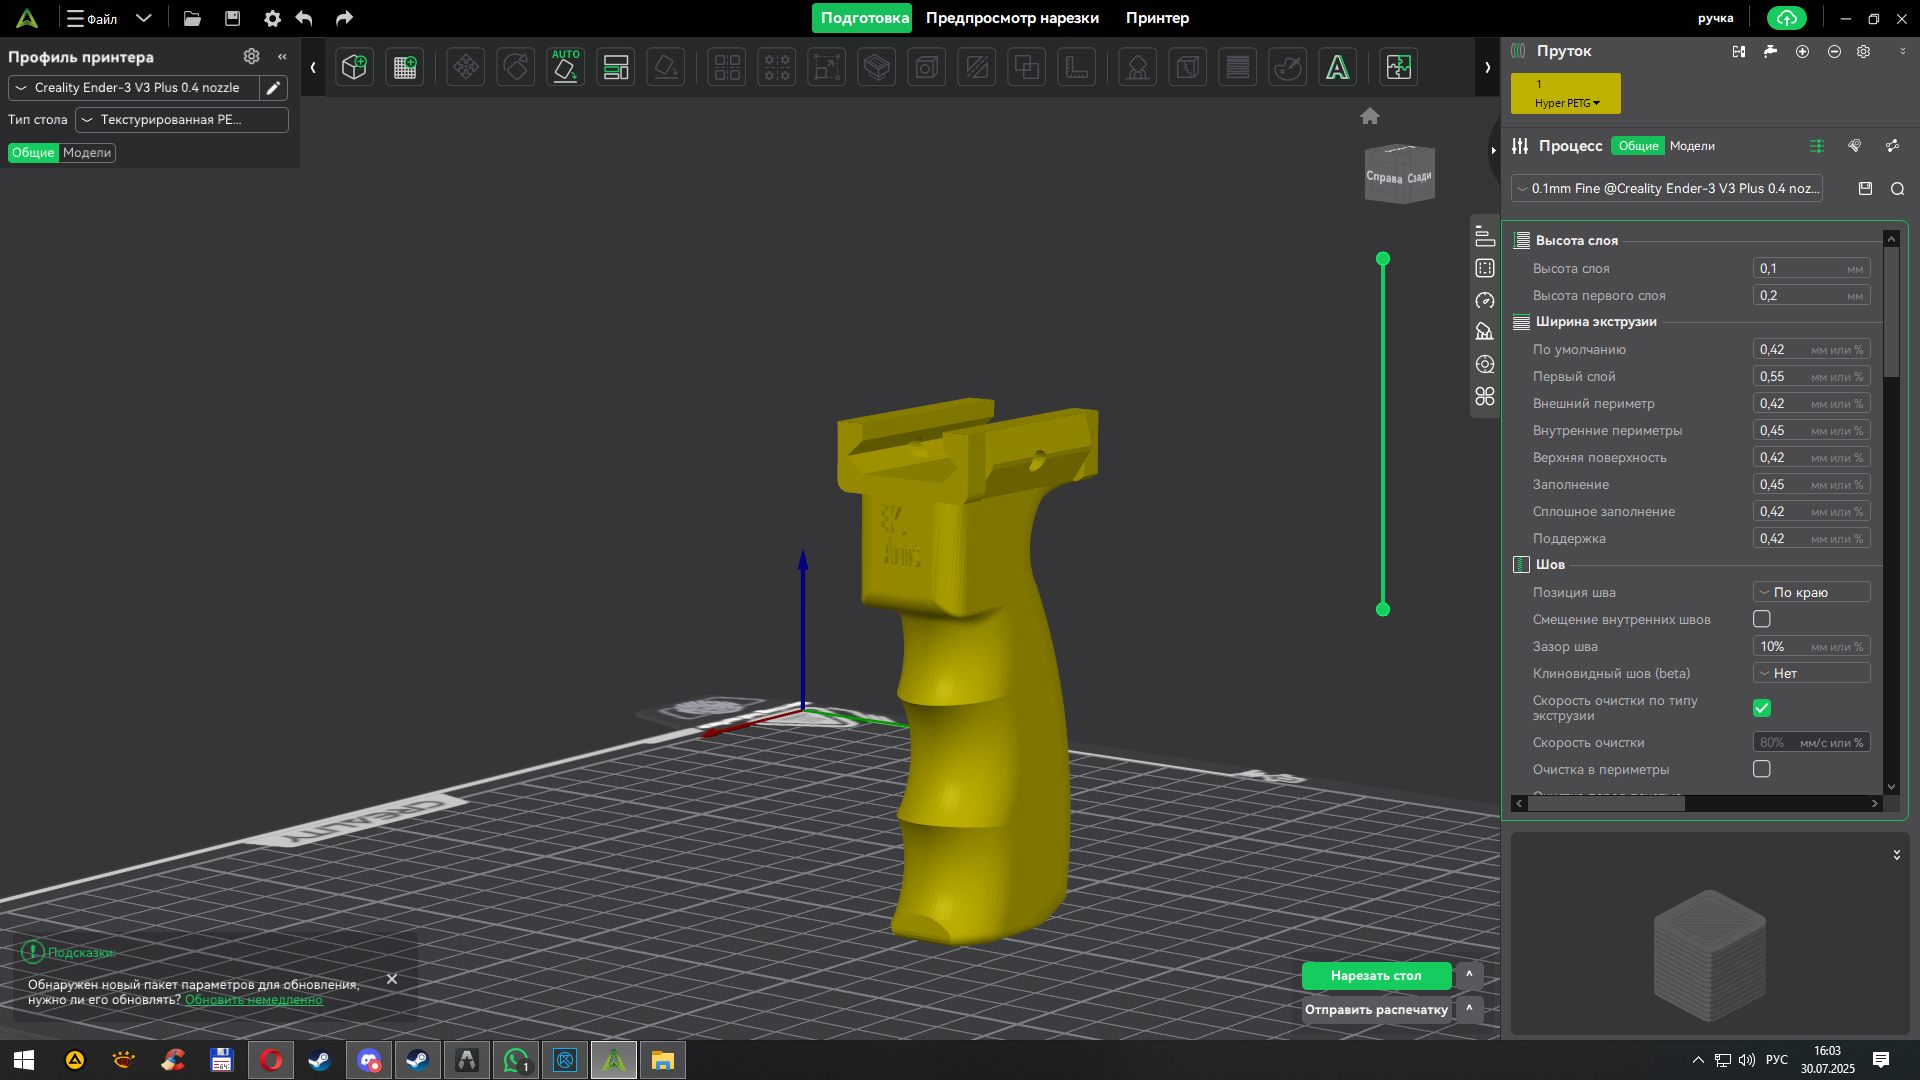Select the Scale tool icon
The width and height of the screenshot is (1920, 1080).
pyautogui.click(x=827, y=67)
